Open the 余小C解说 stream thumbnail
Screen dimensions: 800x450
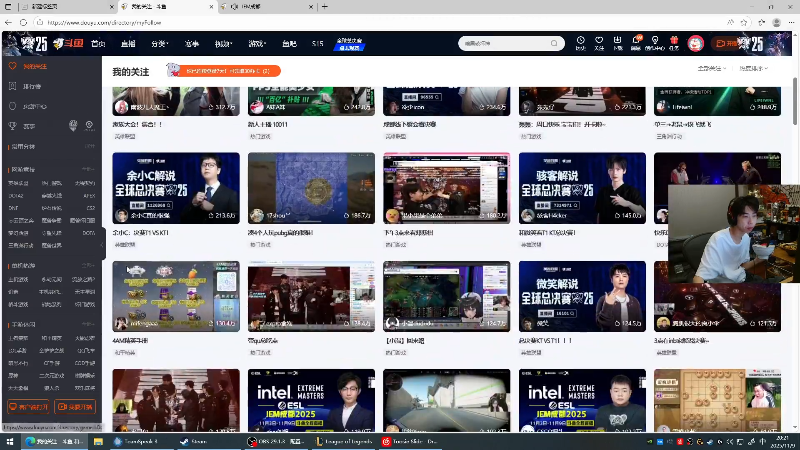tap(176, 188)
